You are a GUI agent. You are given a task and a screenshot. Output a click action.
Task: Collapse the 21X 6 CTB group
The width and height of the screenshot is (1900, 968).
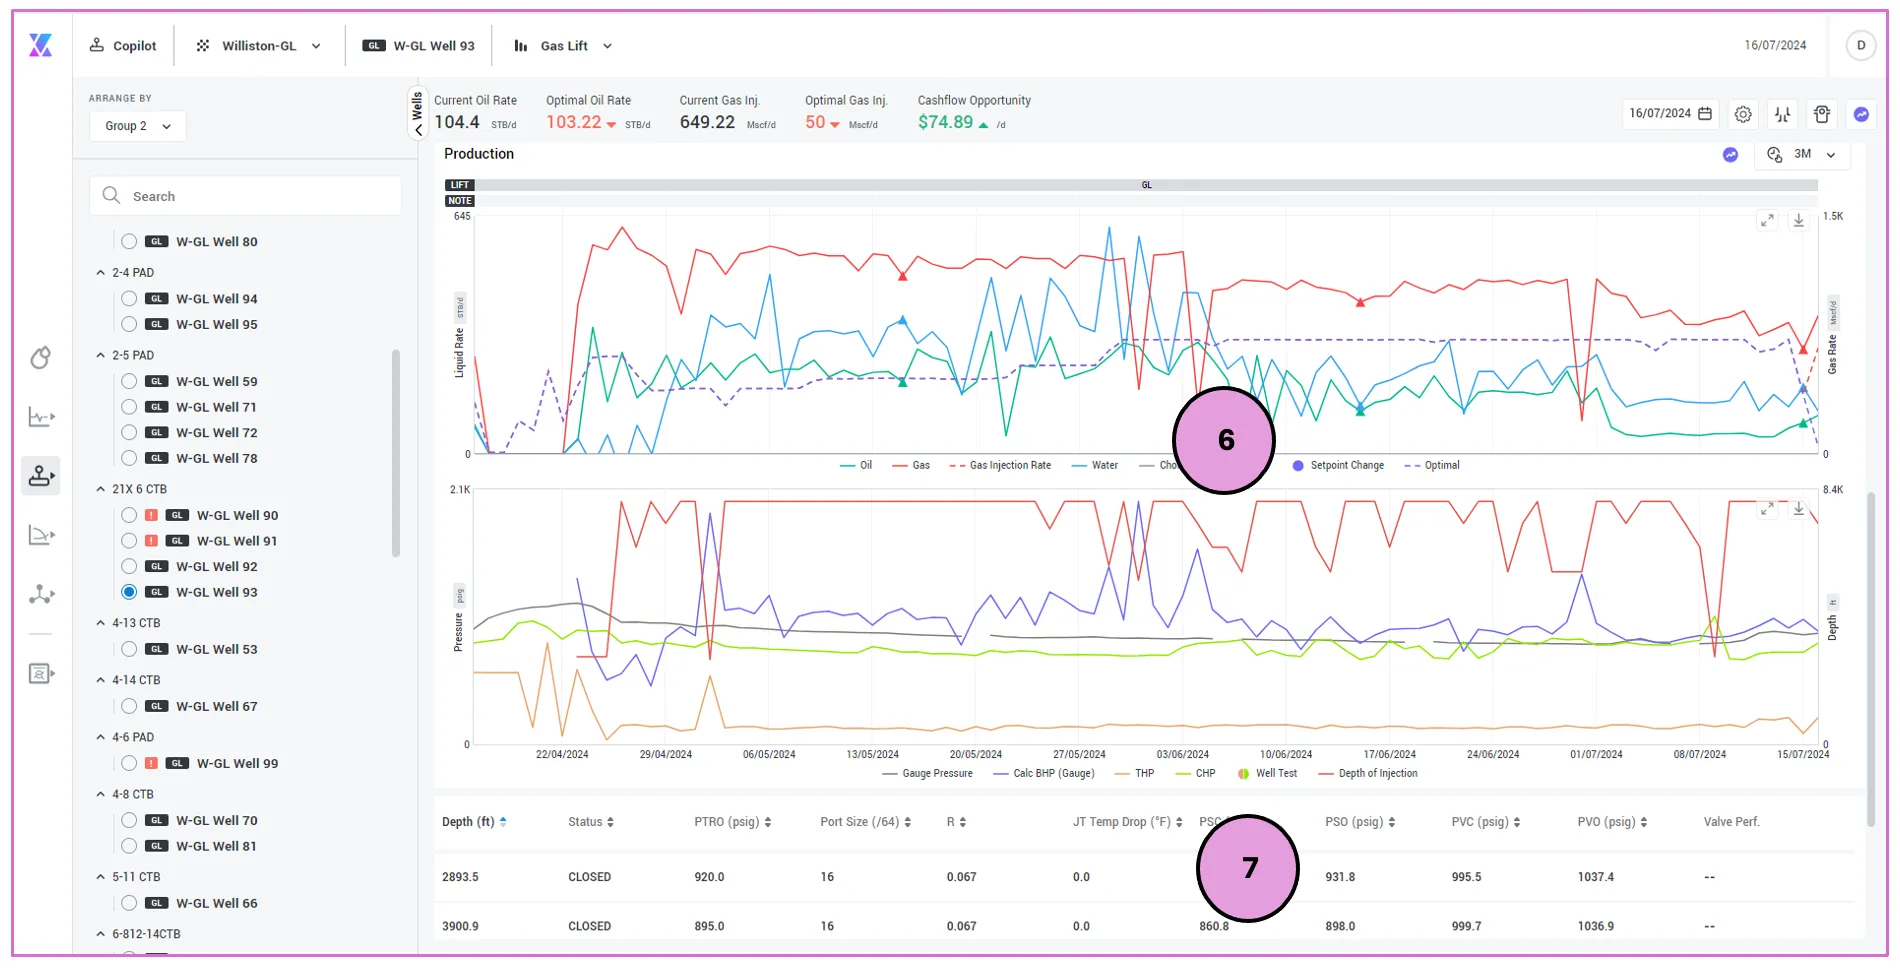[x=101, y=489]
